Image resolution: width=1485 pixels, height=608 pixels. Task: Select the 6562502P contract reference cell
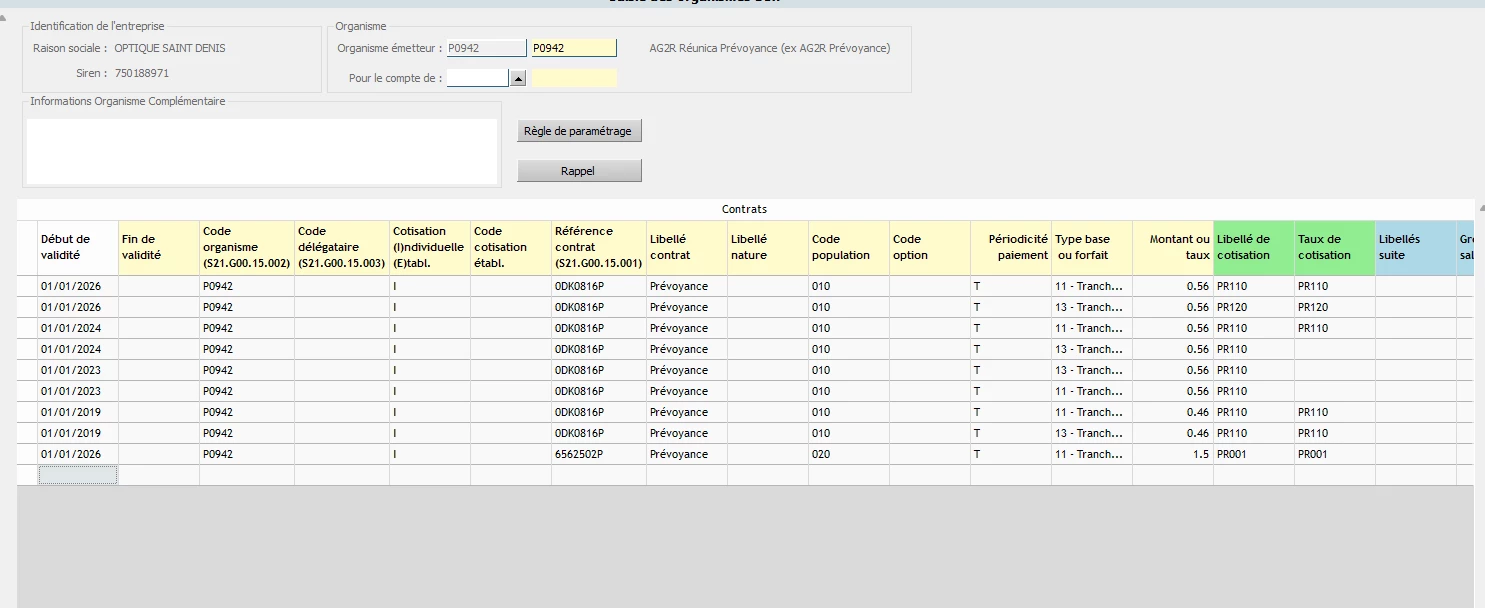pyautogui.click(x=598, y=454)
